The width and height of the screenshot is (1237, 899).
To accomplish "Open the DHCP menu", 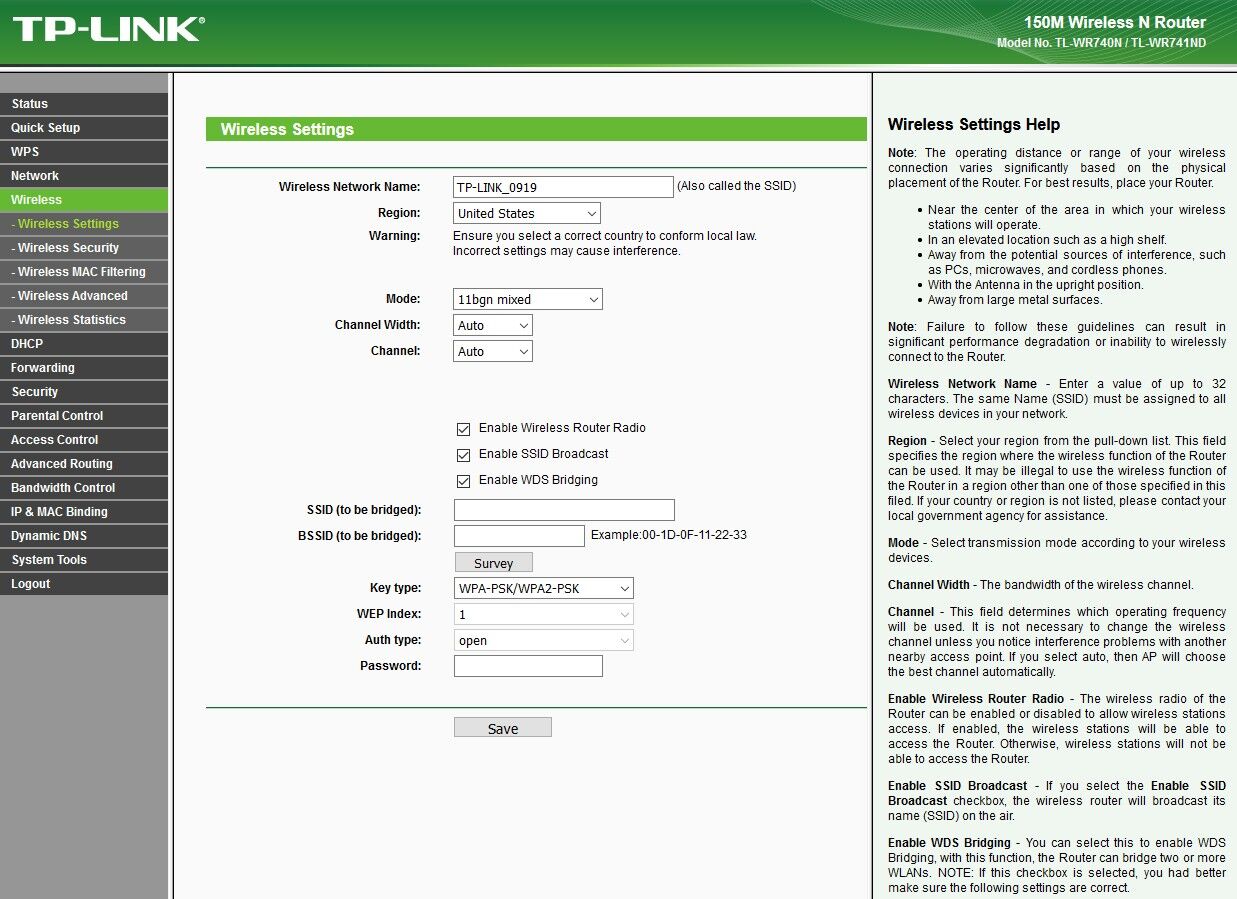I will tap(84, 344).
